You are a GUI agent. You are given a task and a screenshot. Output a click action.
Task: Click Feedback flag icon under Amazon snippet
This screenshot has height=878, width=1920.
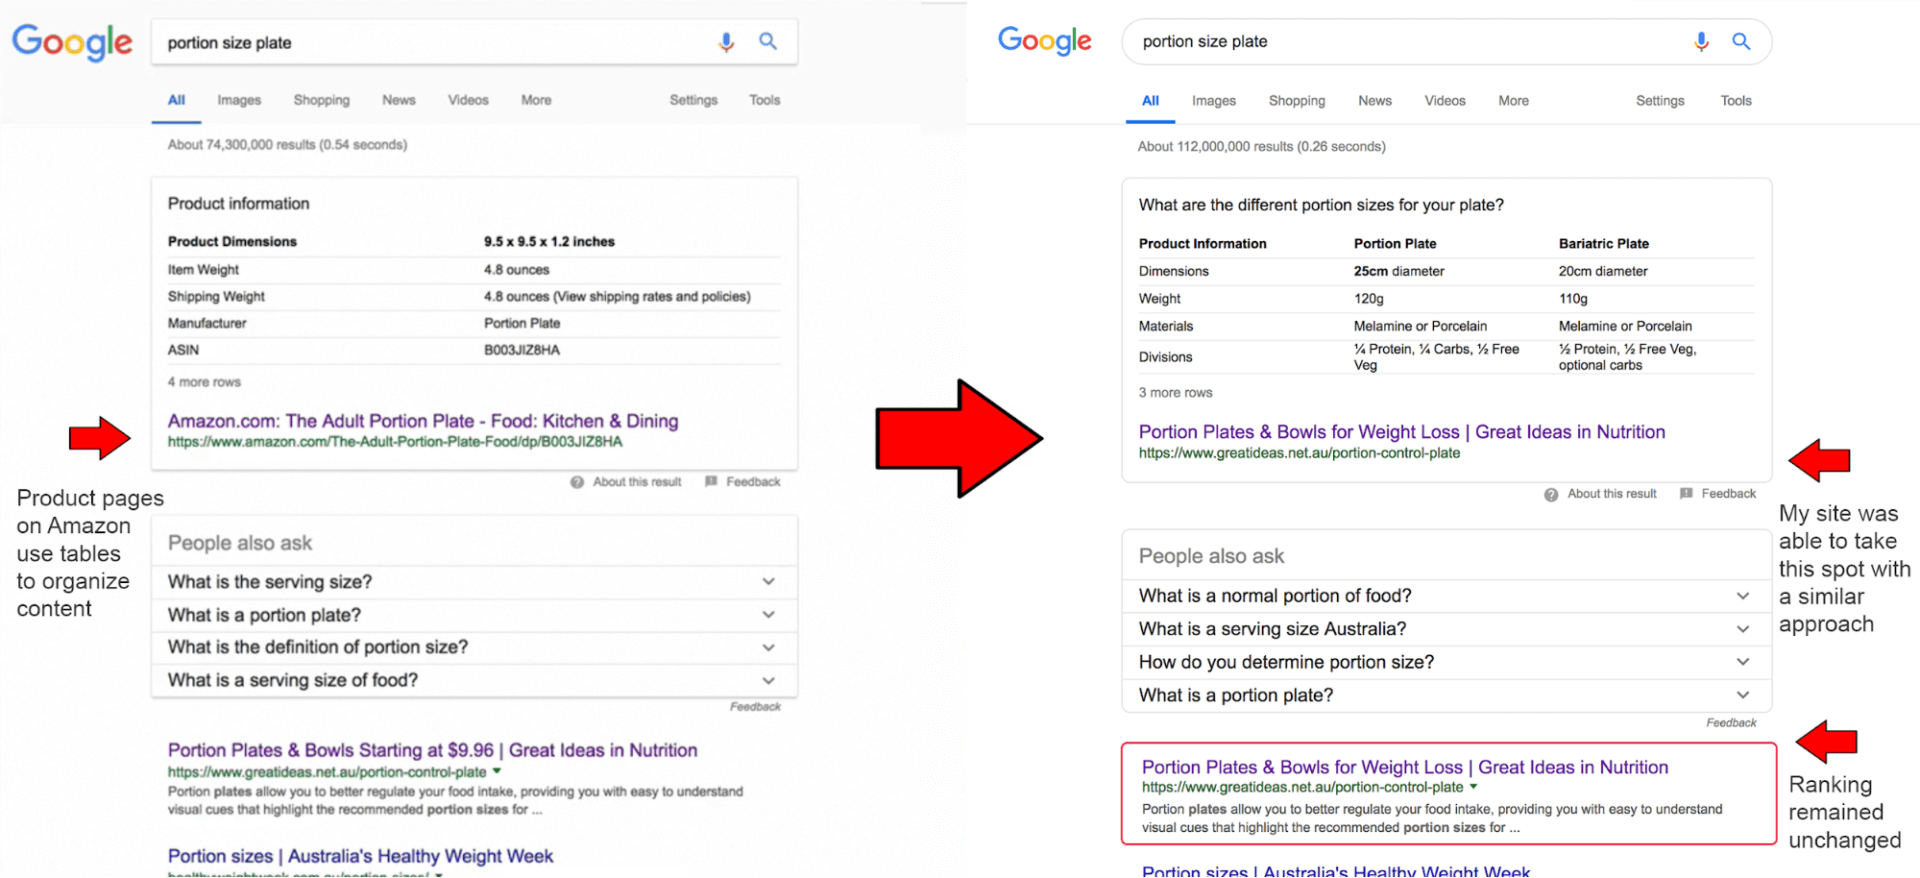711,481
